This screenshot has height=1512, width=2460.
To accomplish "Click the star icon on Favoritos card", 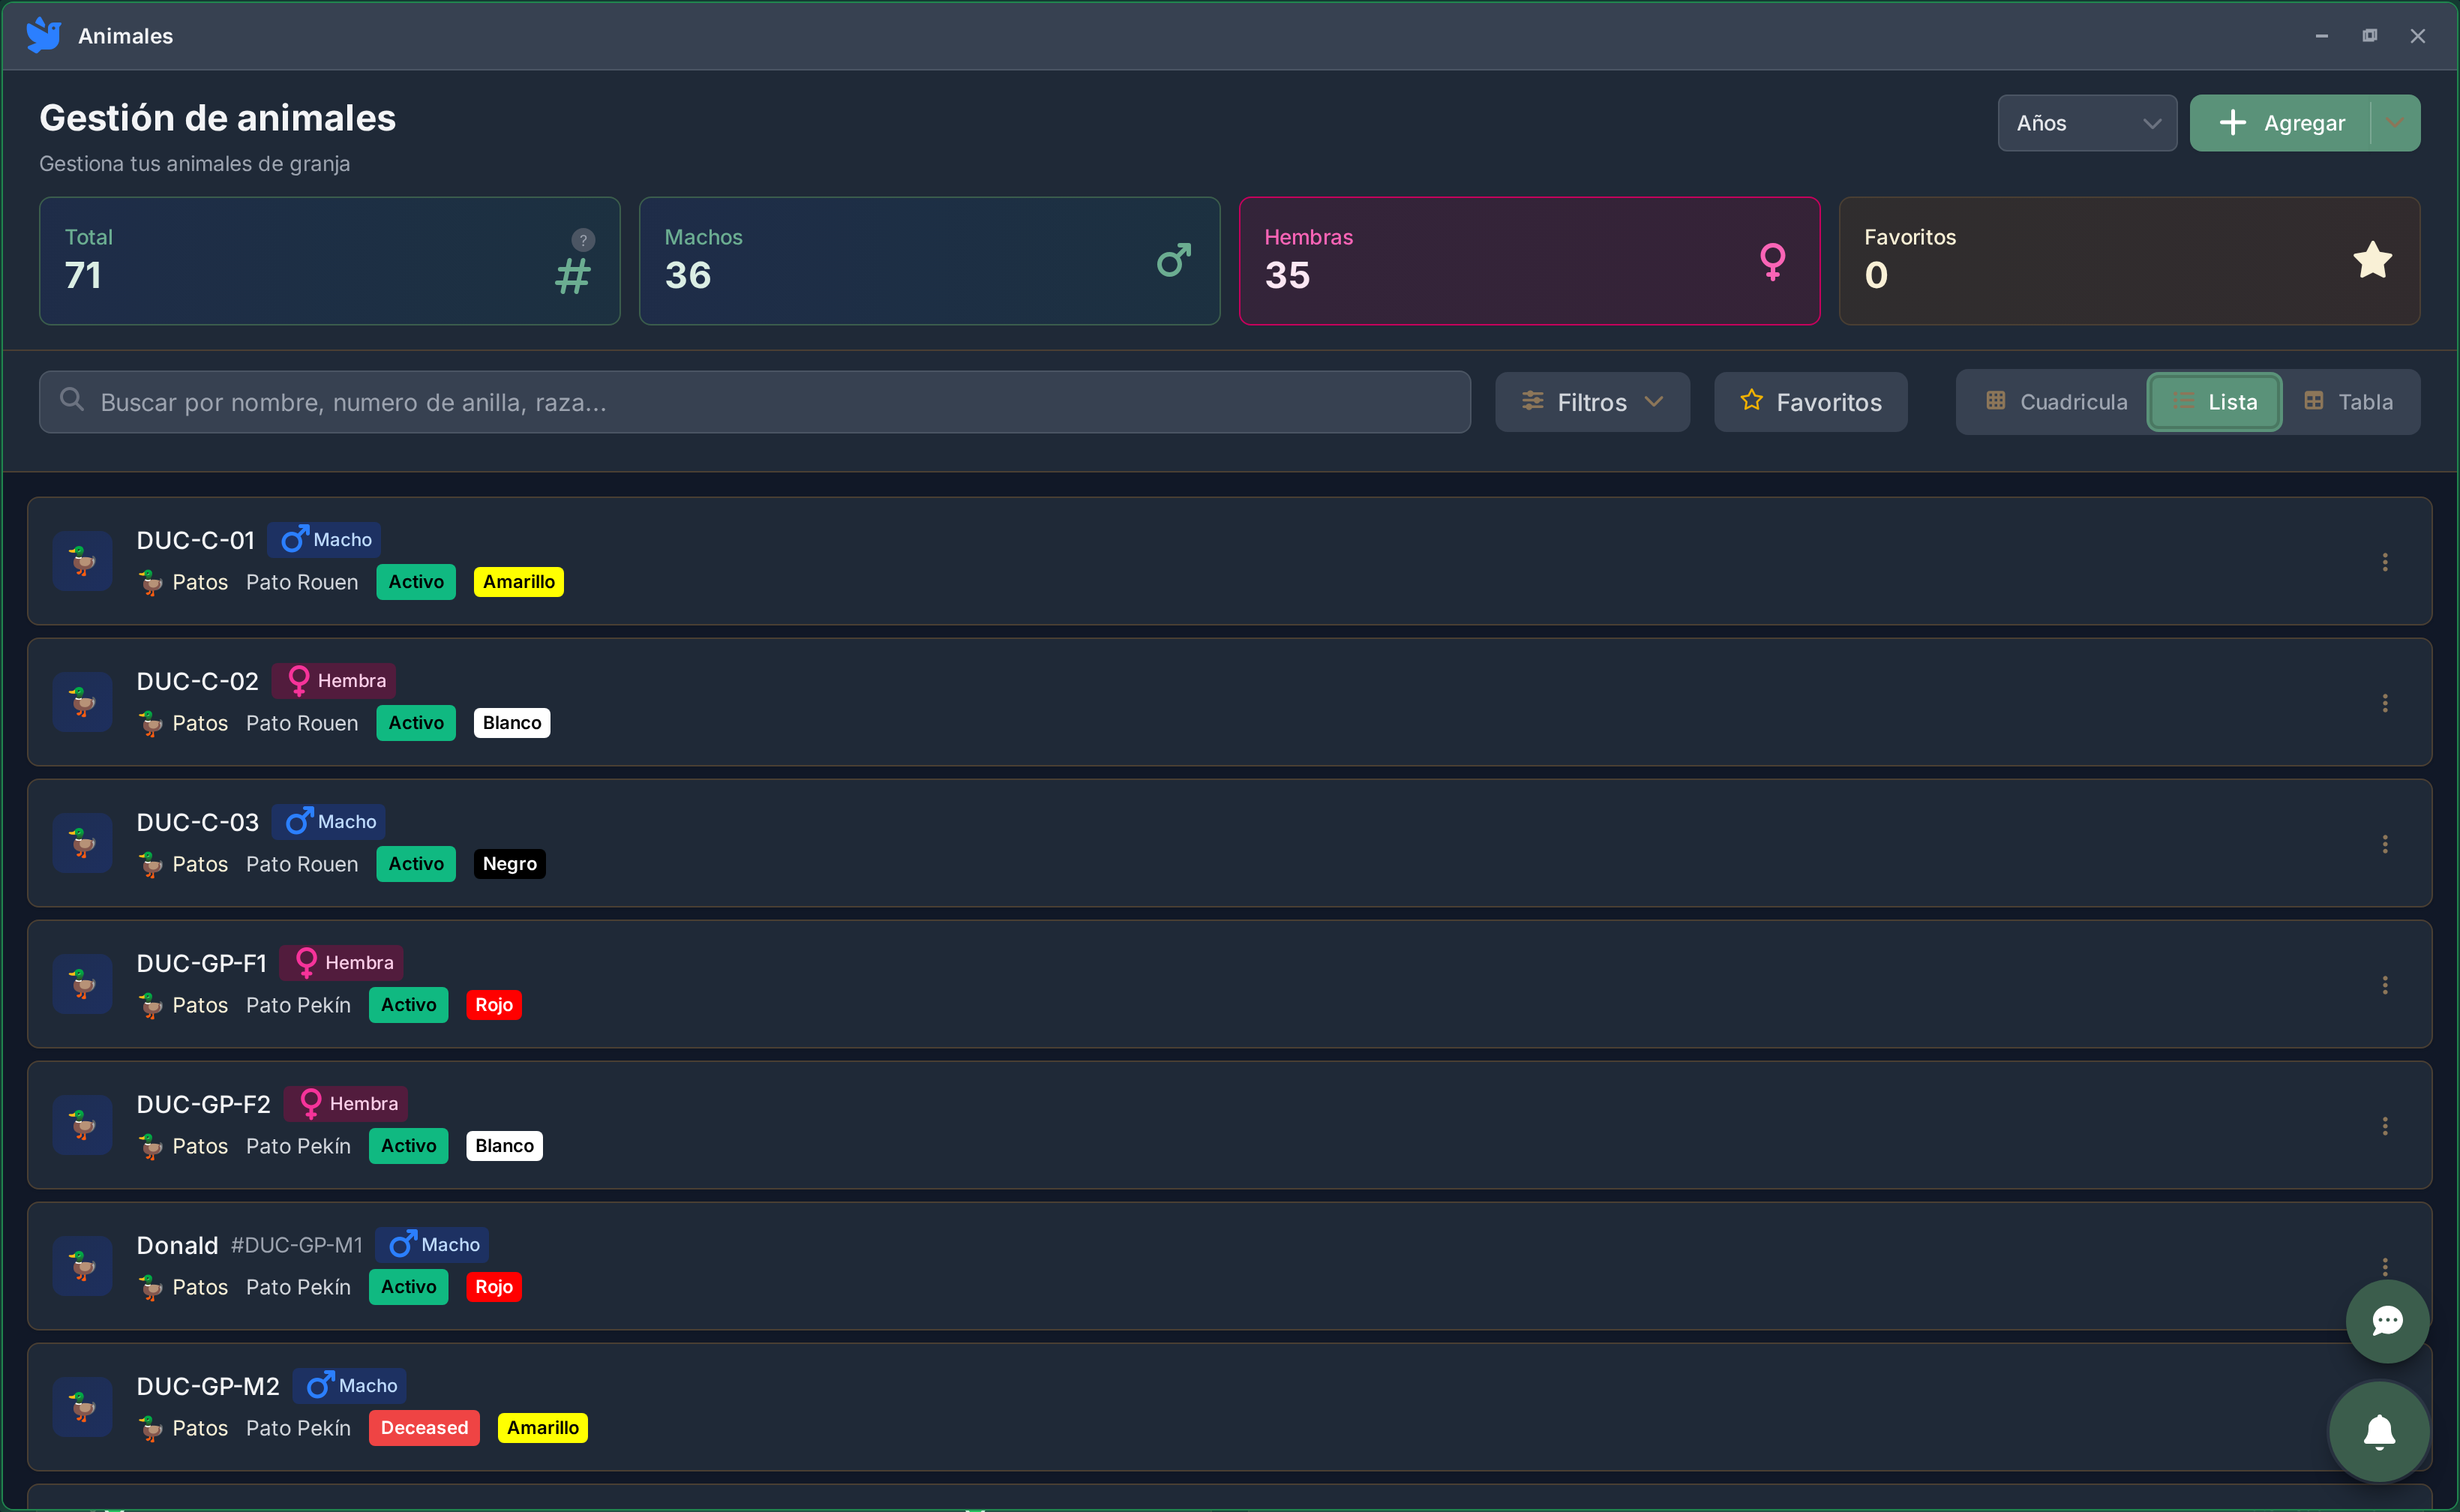I will pos(2372,261).
